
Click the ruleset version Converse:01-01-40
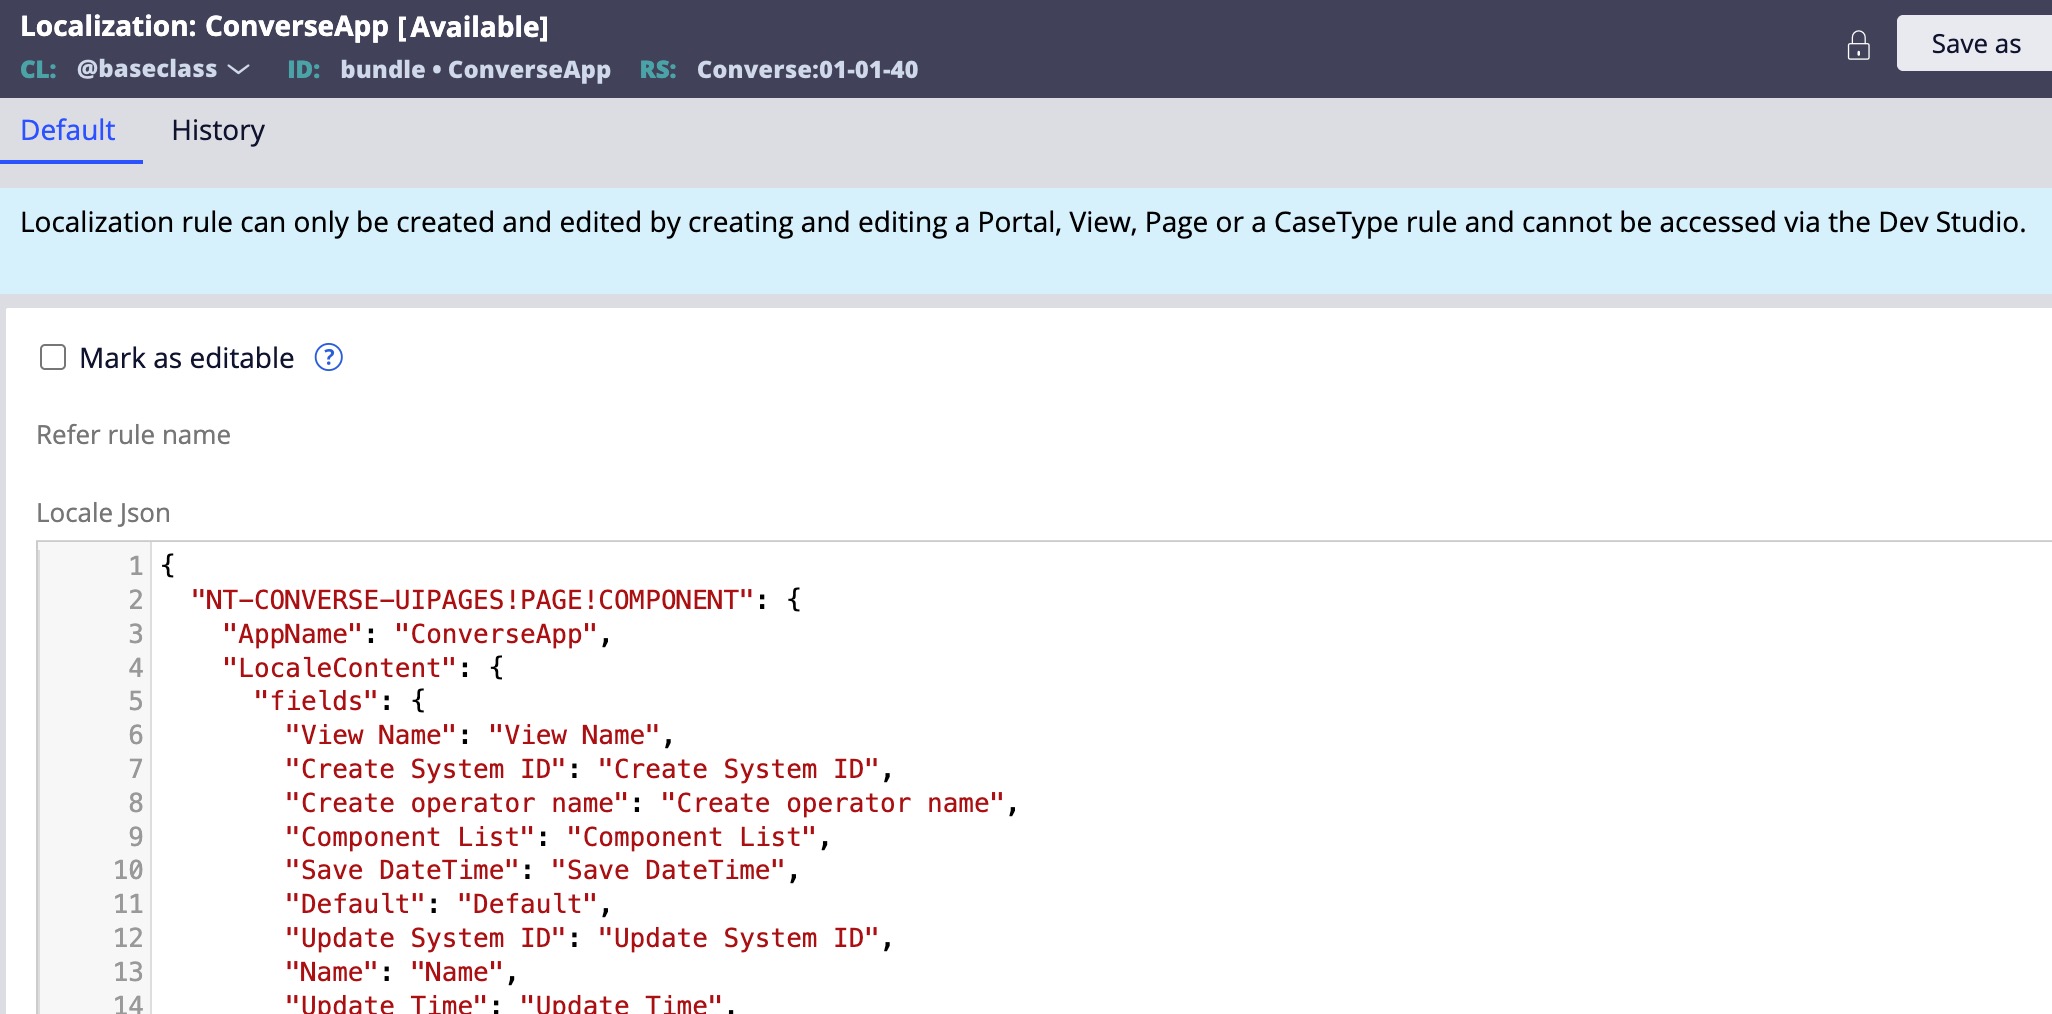pos(806,69)
